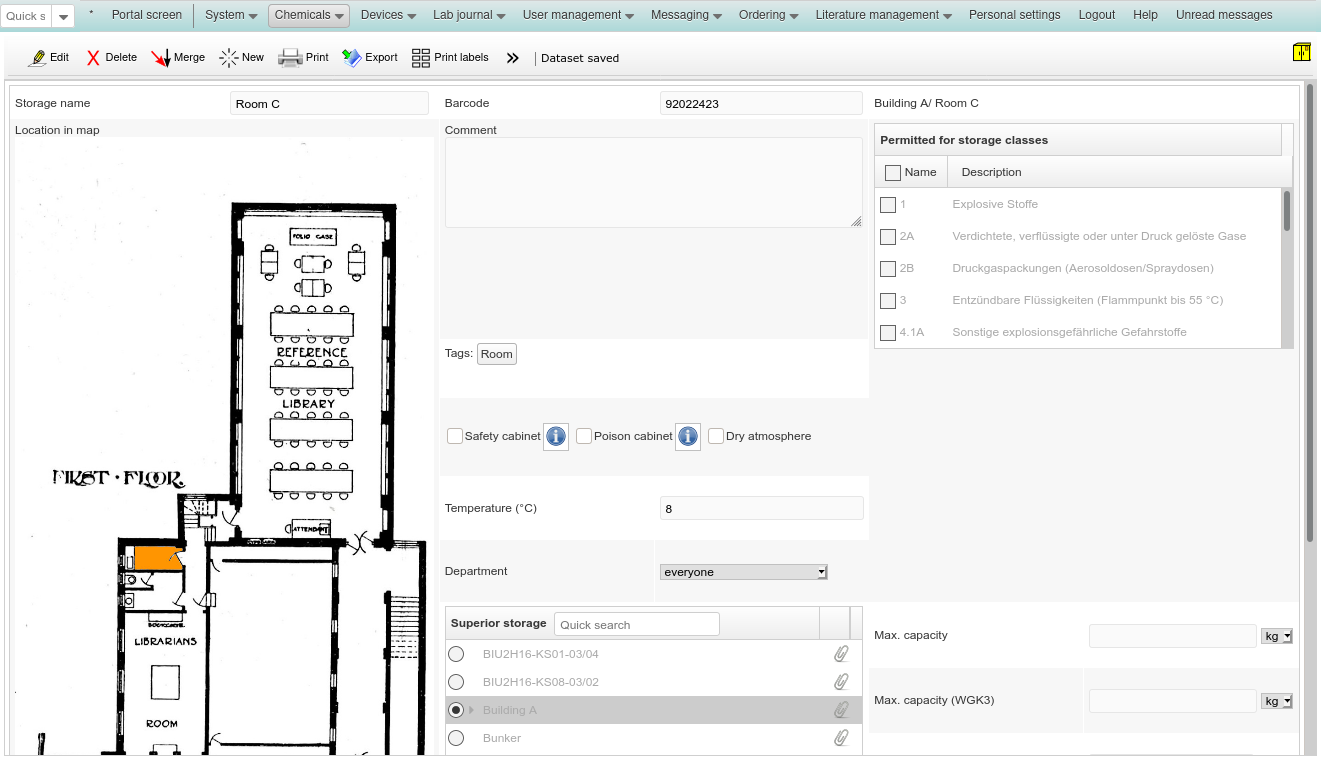Image resolution: width=1321 pixels, height=760 pixels.
Task: Click the Logout link
Action: pos(1096,15)
